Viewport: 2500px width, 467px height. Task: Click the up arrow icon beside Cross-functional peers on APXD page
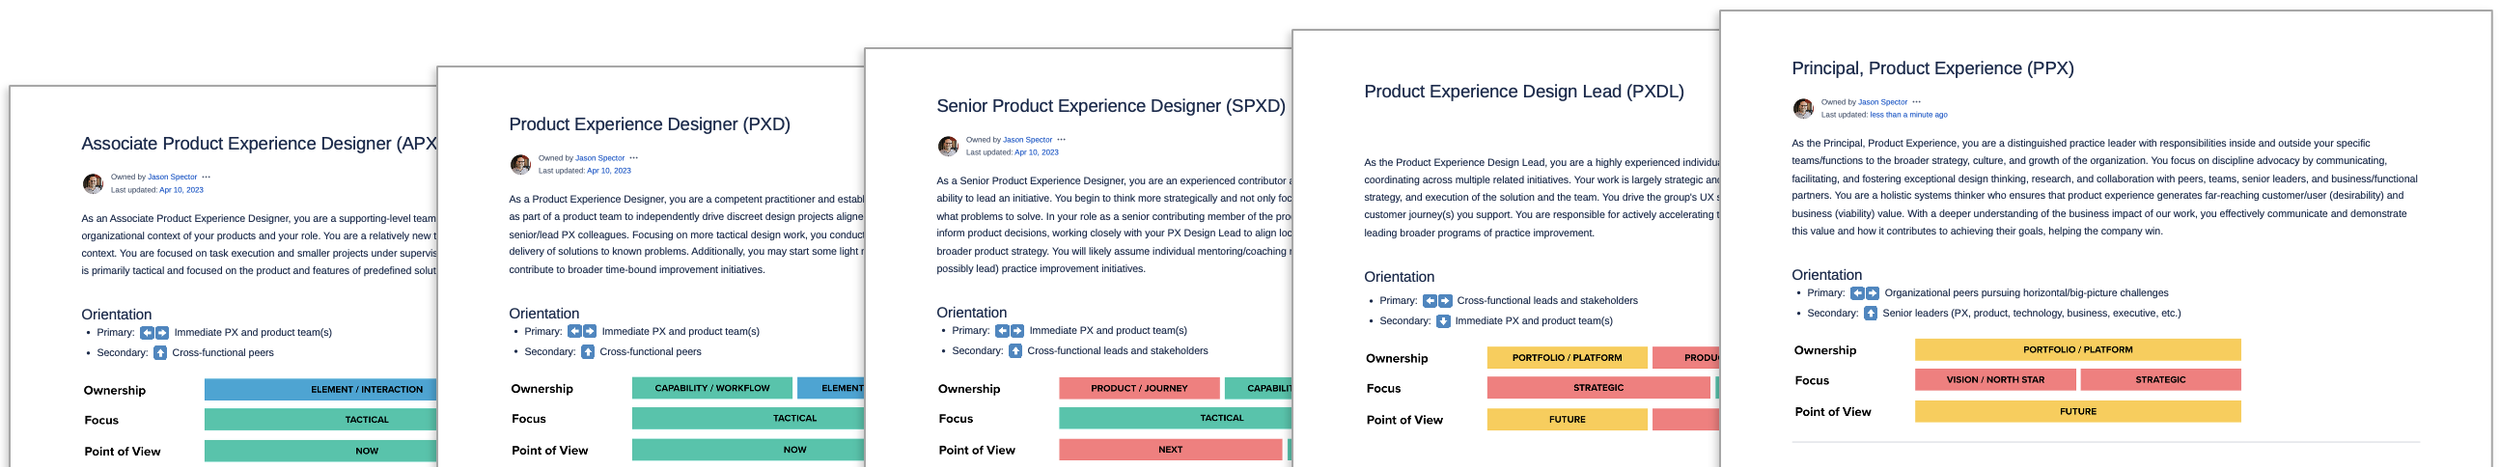click(159, 353)
